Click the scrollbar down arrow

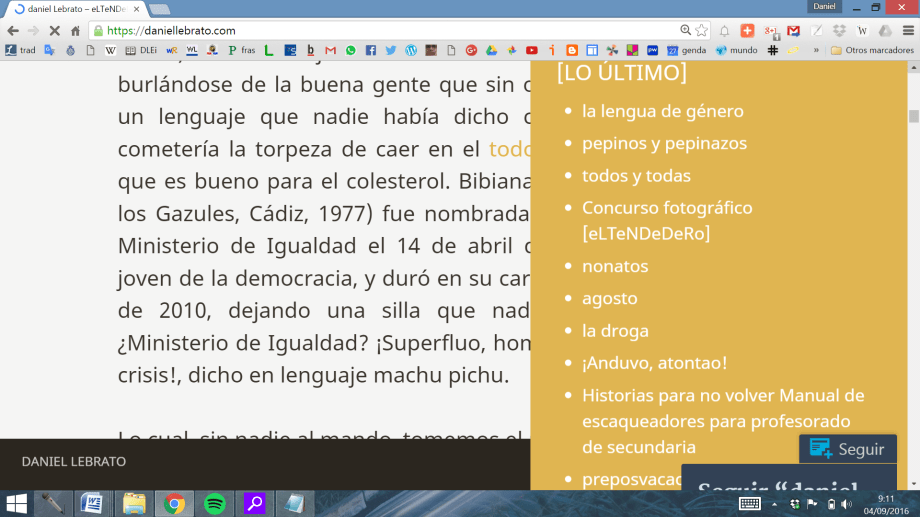914,484
